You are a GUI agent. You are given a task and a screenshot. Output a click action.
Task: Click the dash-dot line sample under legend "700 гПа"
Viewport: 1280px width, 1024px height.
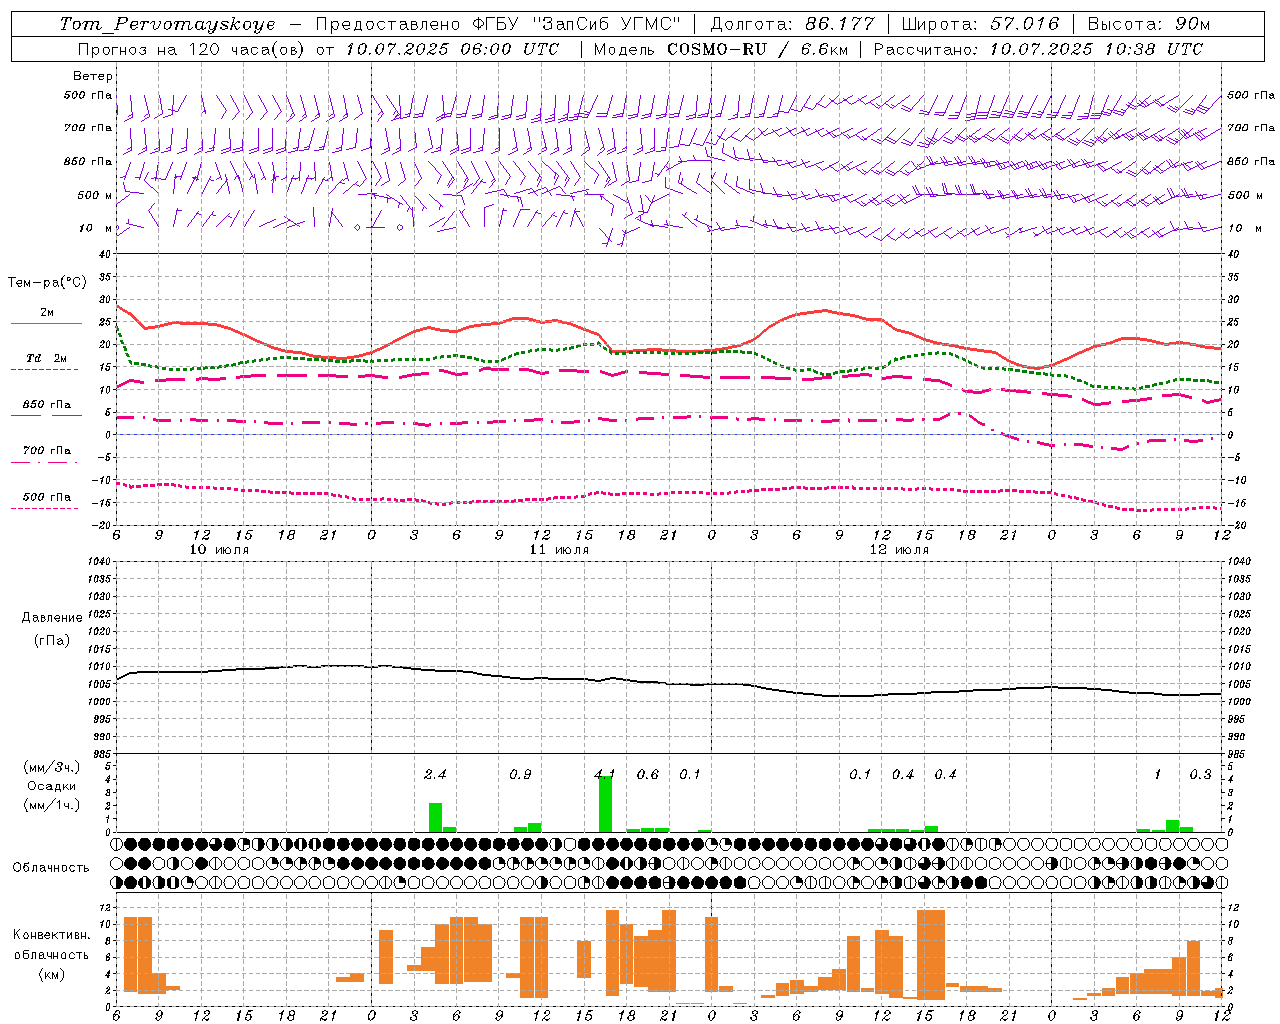[44, 462]
